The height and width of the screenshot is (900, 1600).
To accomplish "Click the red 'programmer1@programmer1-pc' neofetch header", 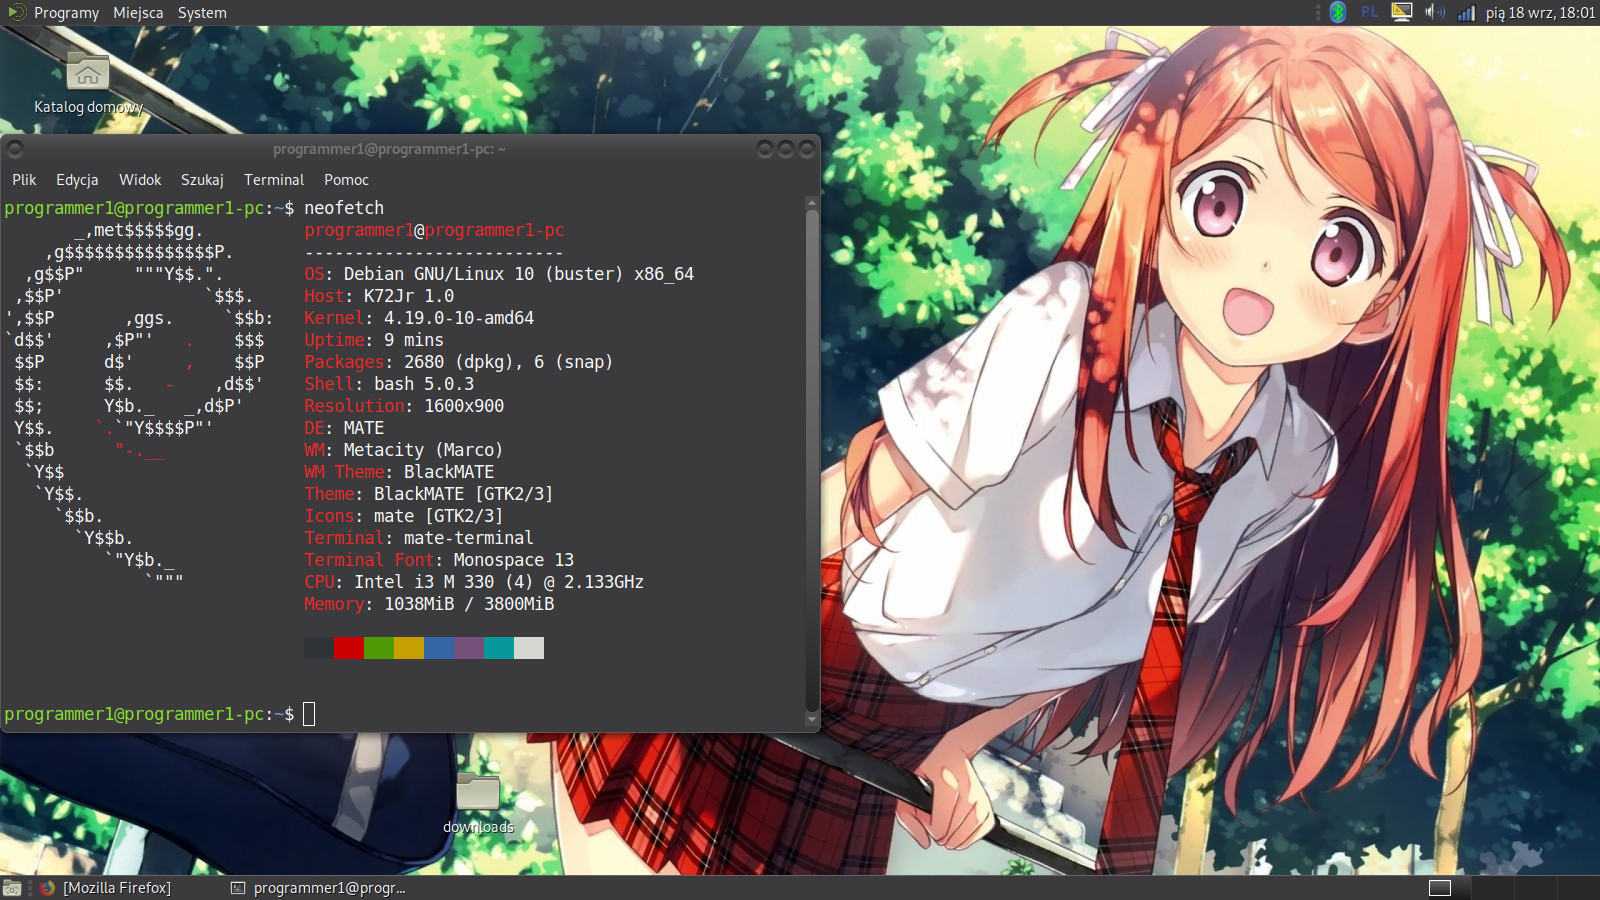I will (x=434, y=230).
